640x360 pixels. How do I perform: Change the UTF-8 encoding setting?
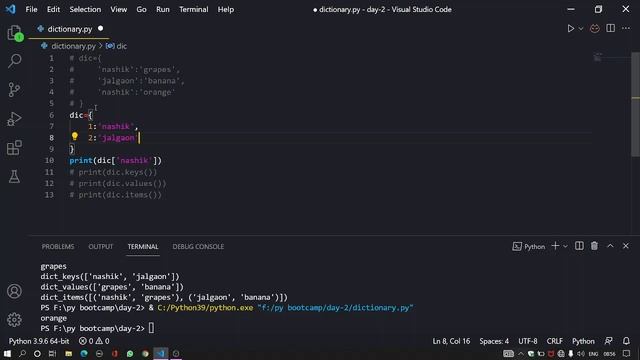[x=527, y=341]
